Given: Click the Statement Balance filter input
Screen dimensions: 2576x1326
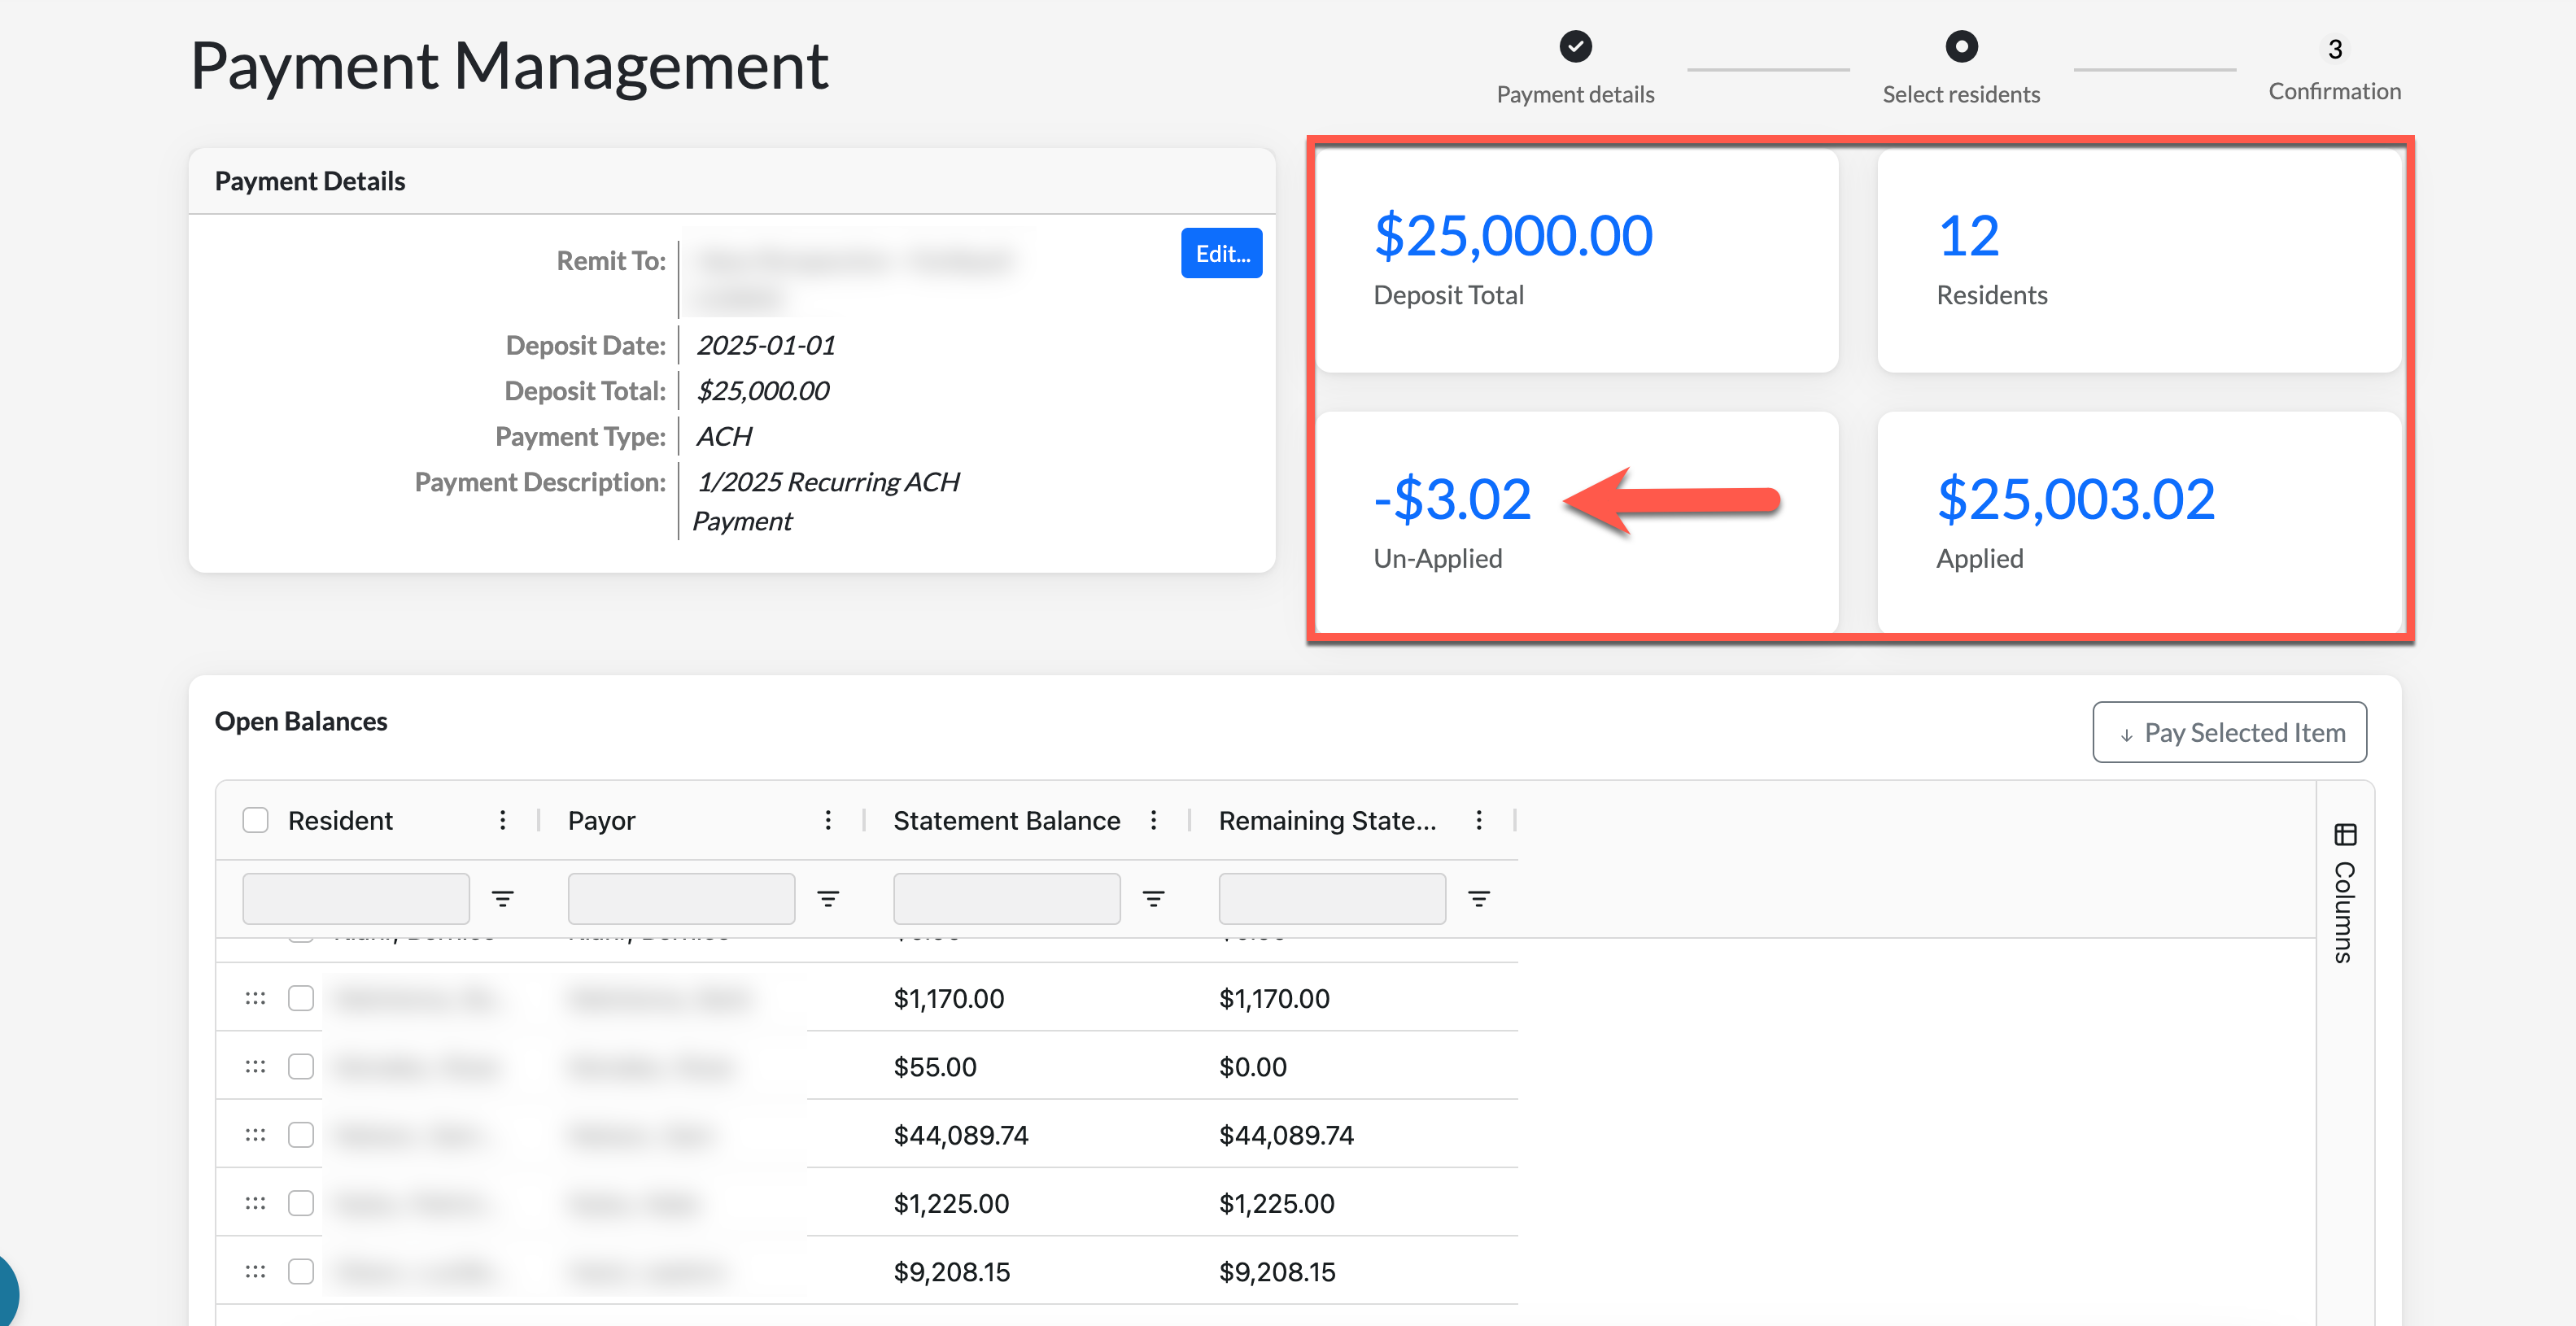Looking at the screenshot, I should point(1006,898).
